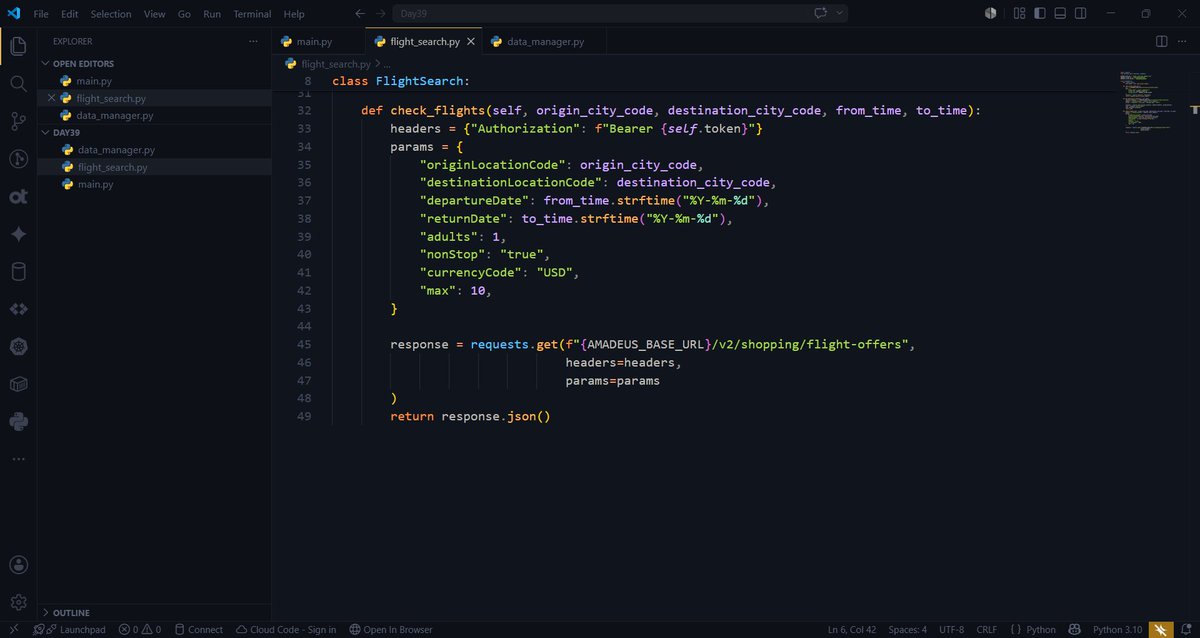Click the remote window indicator in status bar
Image resolution: width=1200 pixels, height=638 pixels.
coord(13,629)
